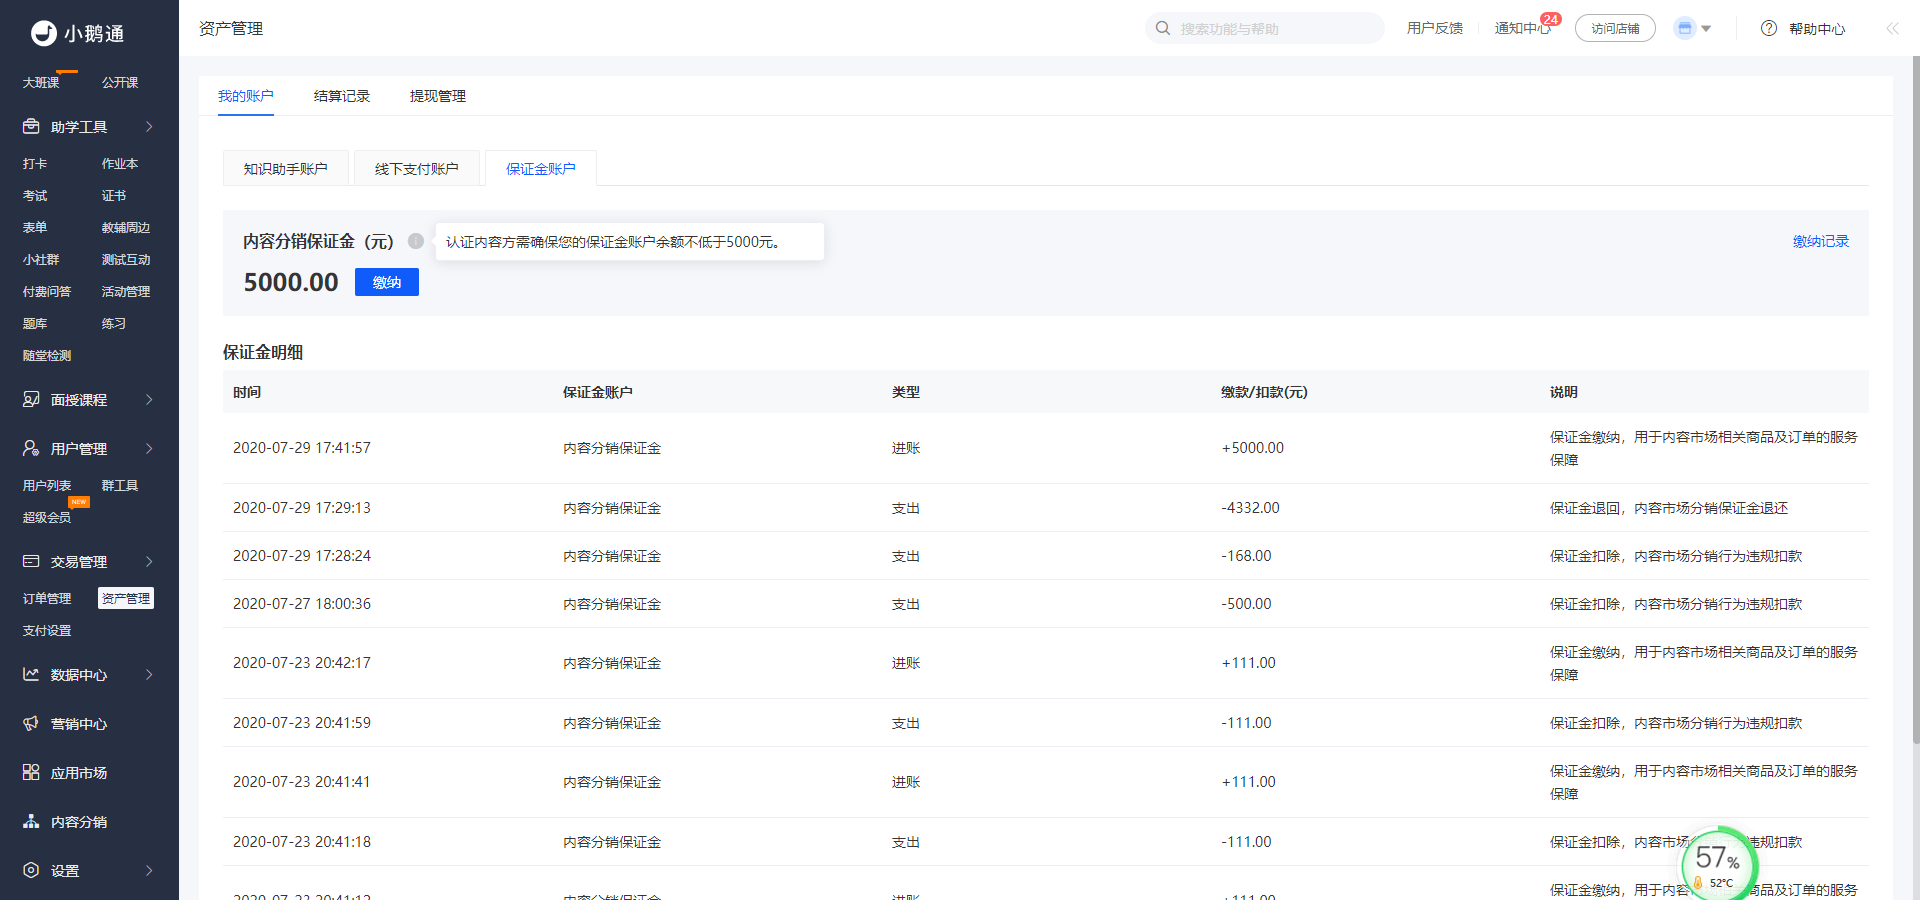
Task: Open 超级会员 in sidebar
Action: click(x=47, y=517)
